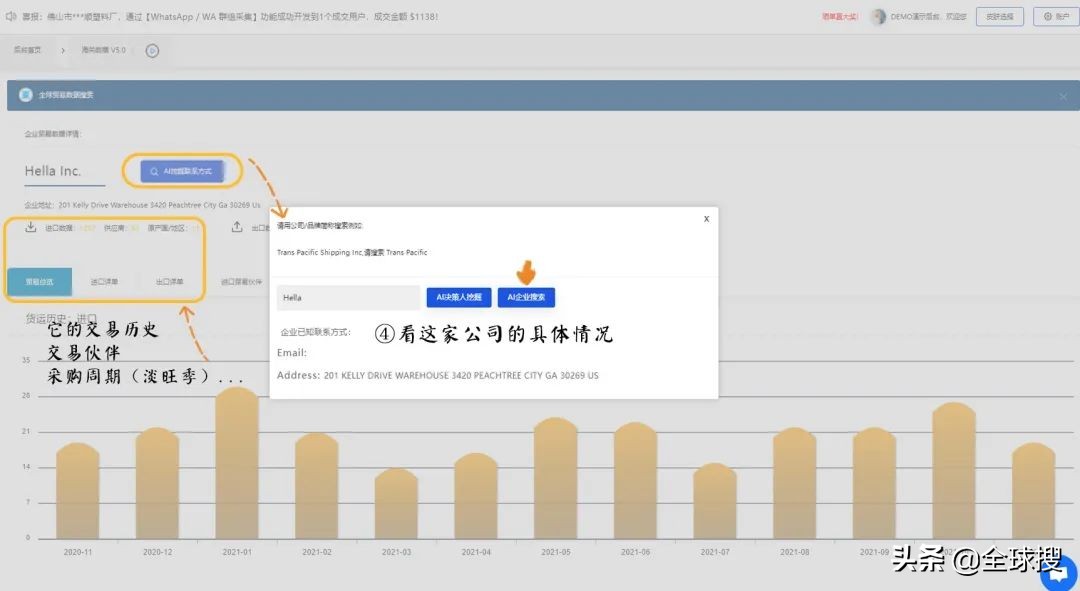Screen dimensions: 1080x591
Task: Switch to the 进口详单 tab
Action: click(x=104, y=282)
